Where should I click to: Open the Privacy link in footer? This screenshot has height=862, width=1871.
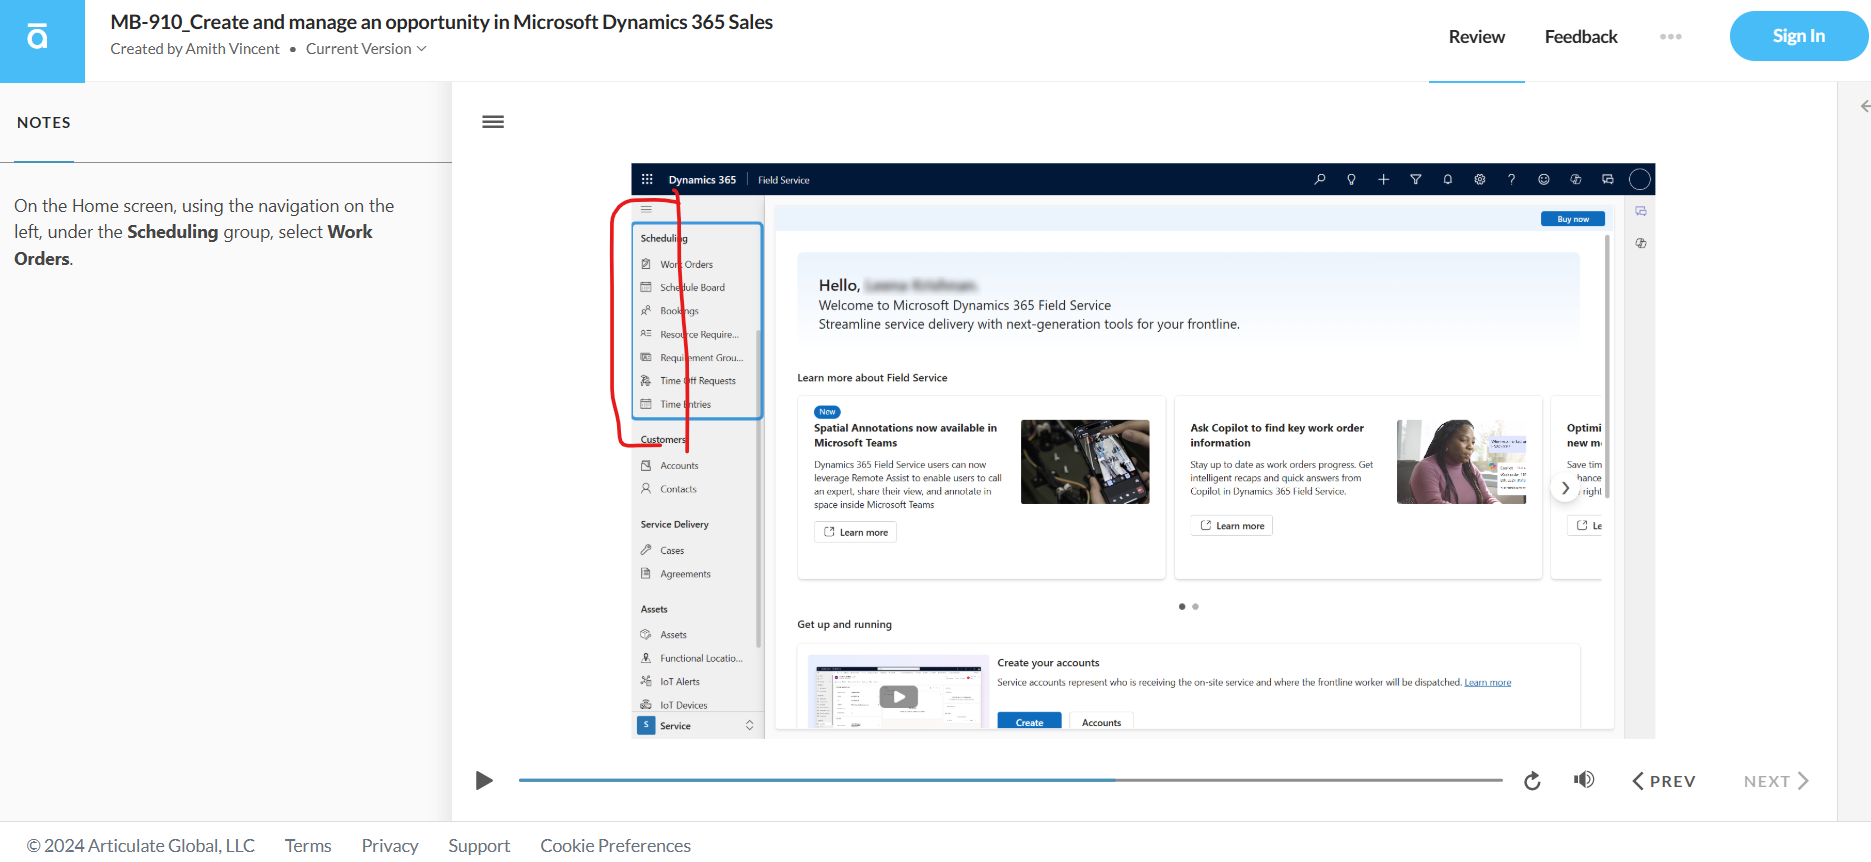coord(390,846)
